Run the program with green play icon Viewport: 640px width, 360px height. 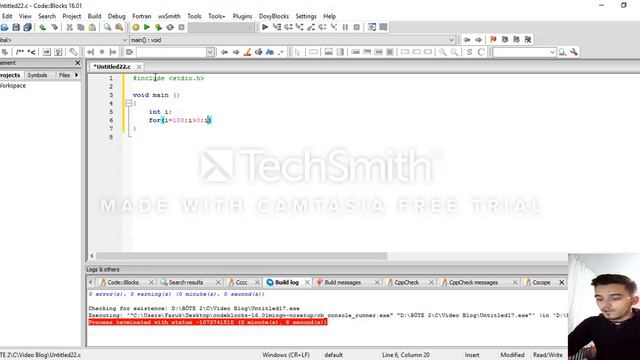[147, 27]
